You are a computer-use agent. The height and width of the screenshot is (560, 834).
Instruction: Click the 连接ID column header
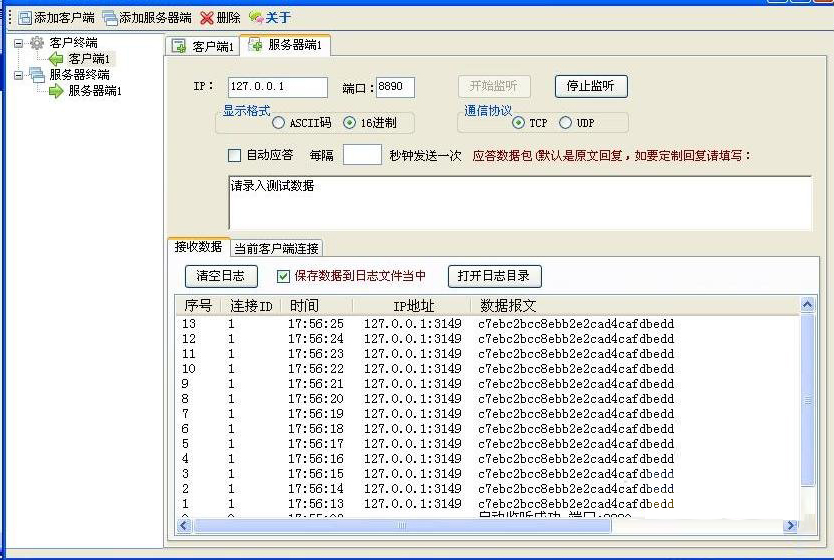(251, 306)
